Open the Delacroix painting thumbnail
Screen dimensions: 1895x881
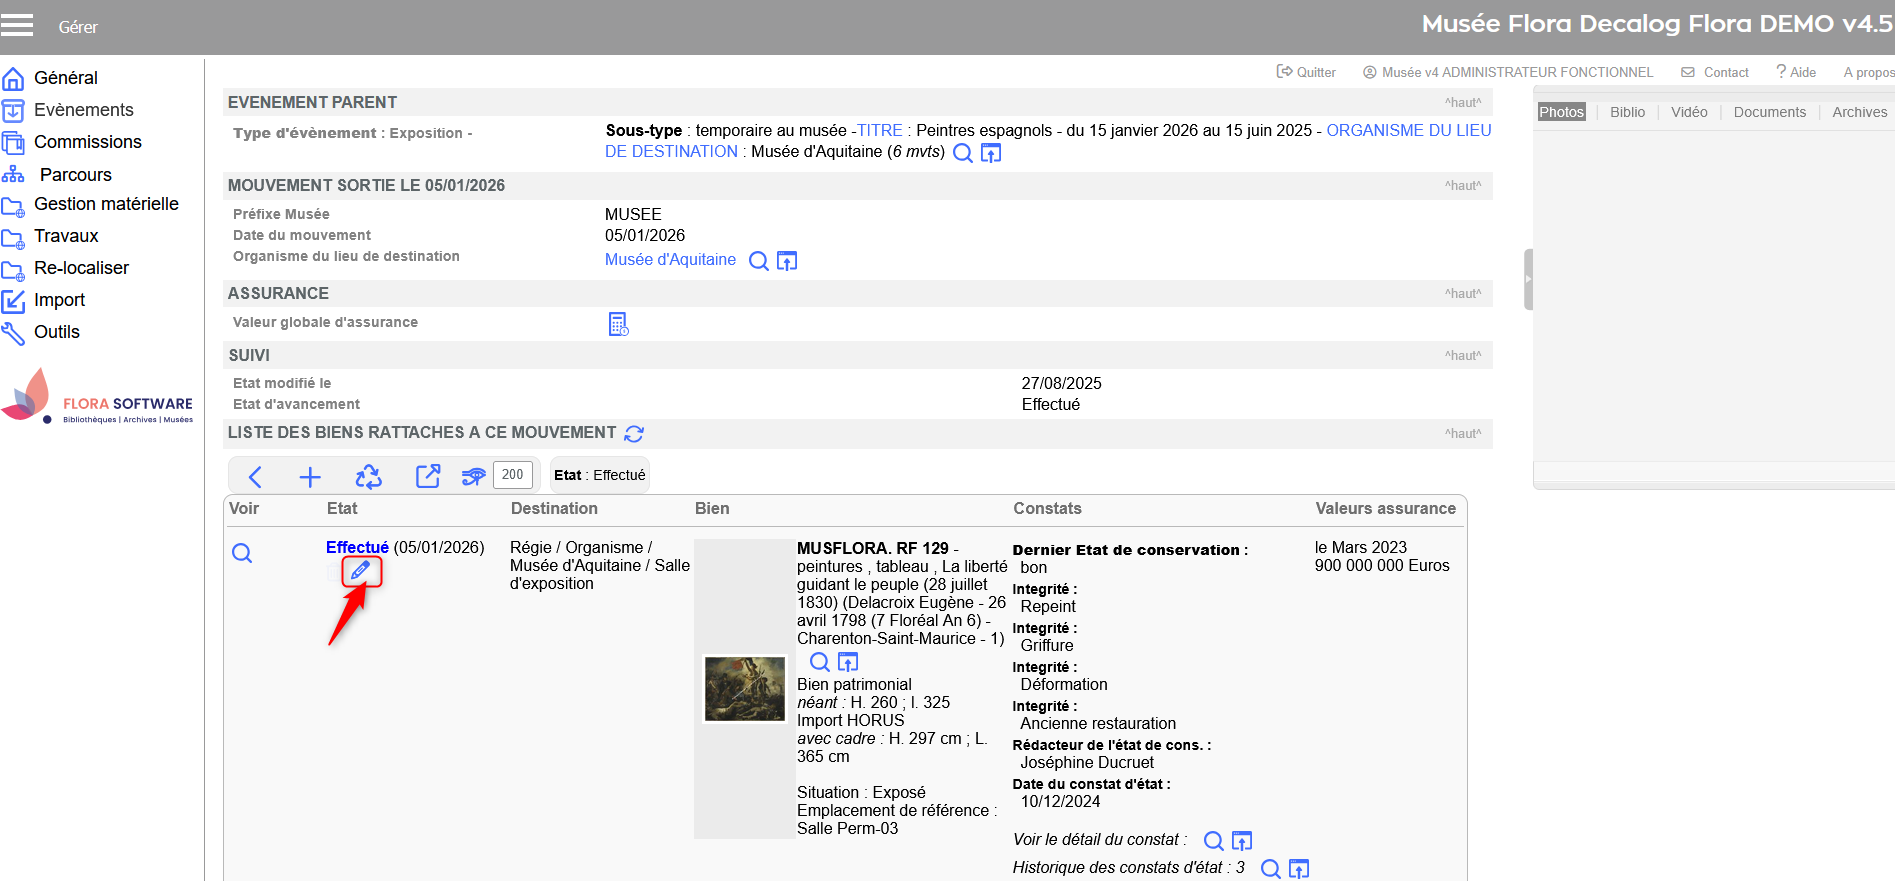tap(744, 689)
